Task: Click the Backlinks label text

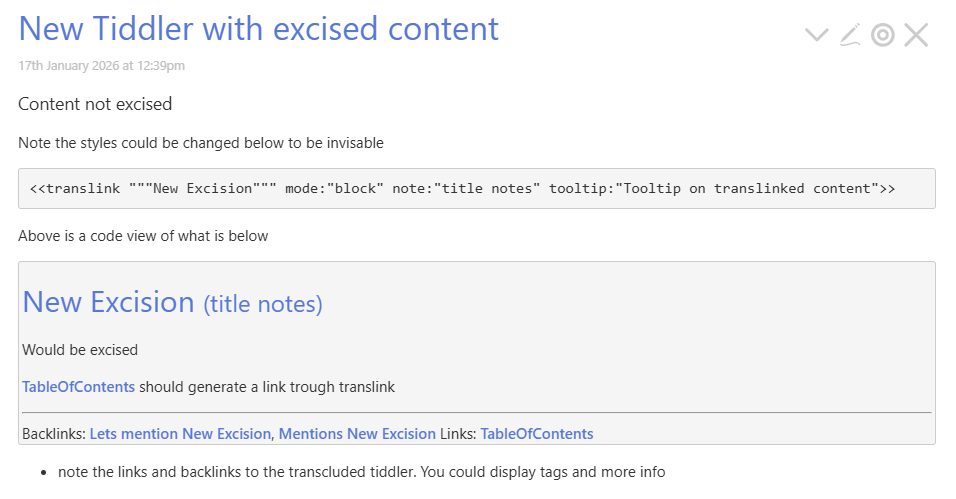Action: click(53, 434)
